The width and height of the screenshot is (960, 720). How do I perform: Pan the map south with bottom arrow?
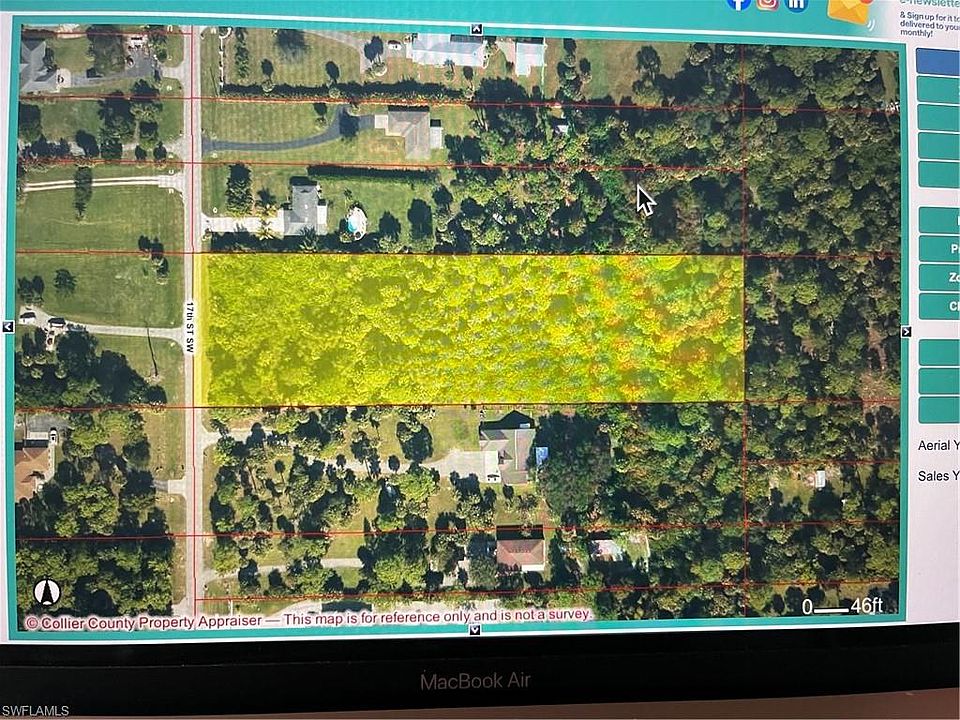tap(474, 629)
